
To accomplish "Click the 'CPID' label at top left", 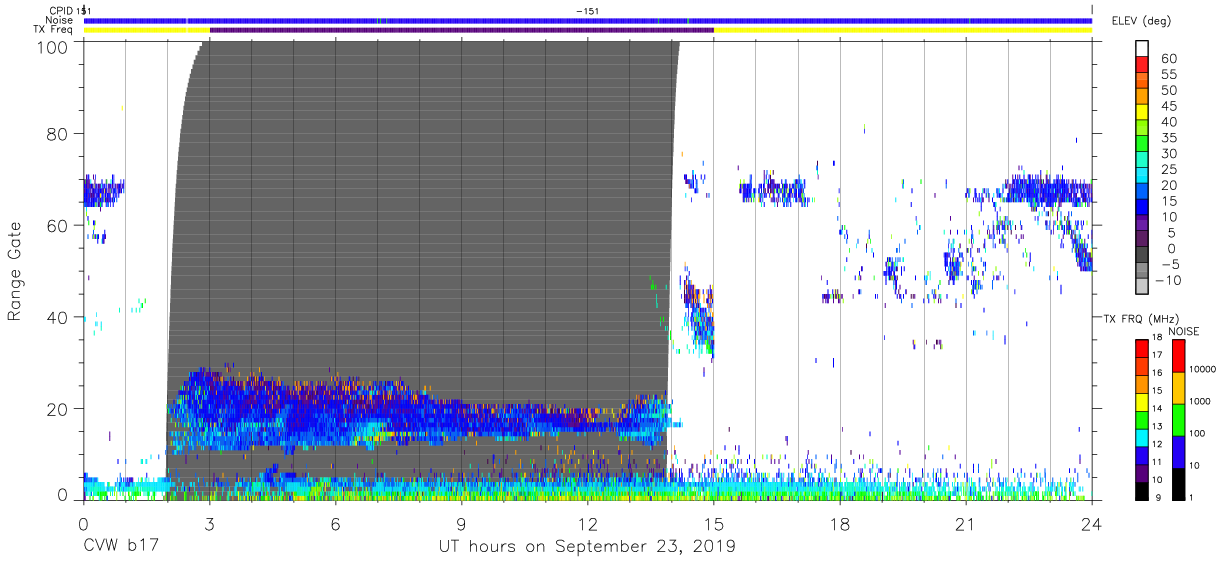I will click(60, 10).
